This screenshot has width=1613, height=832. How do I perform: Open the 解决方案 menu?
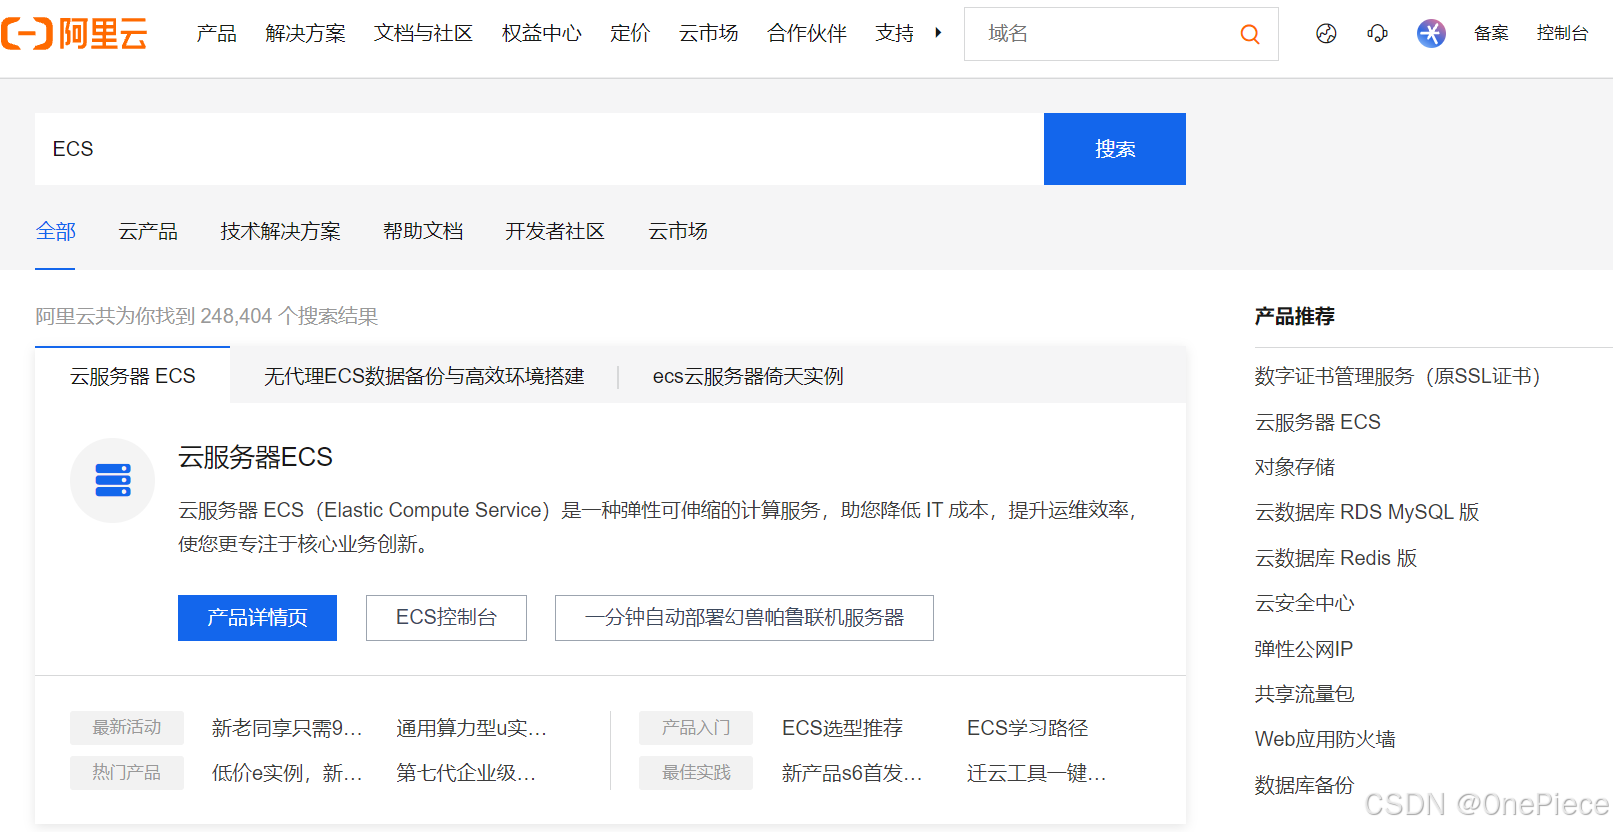tap(305, 33)
